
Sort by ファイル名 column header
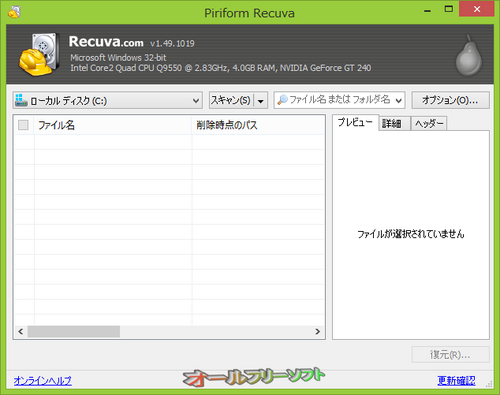[113, 125]
